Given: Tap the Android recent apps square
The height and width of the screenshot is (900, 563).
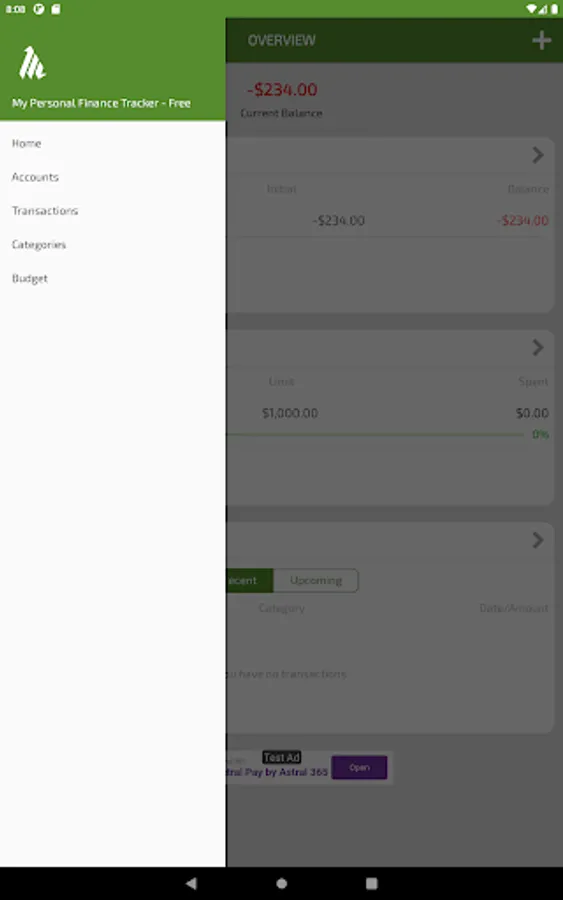Looking at the screenshot, I should pyautogui.click(x=371, y=883).
